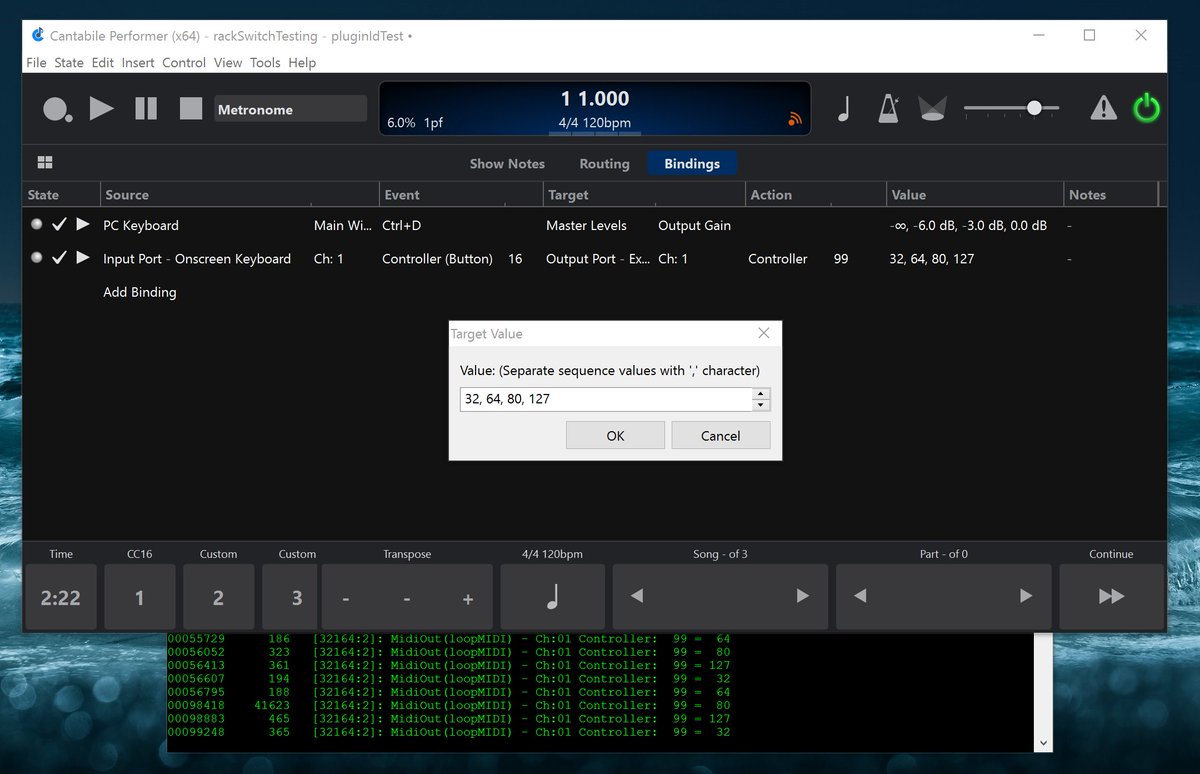Increase value with spinner up arrow

click(x=761, y=393)
